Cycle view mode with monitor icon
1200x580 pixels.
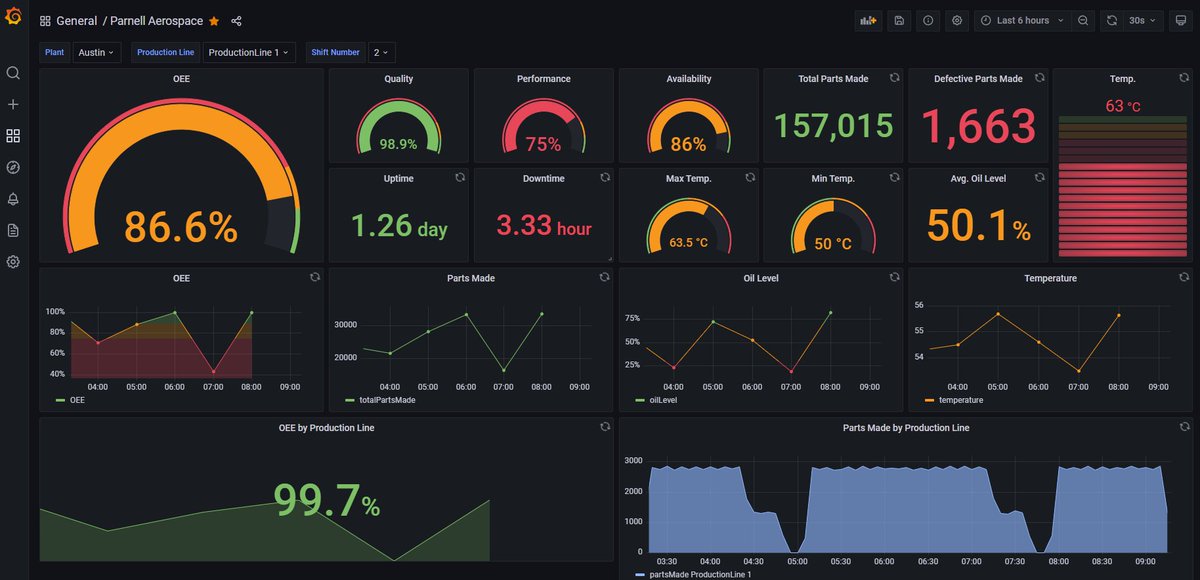pos(1181,20)
